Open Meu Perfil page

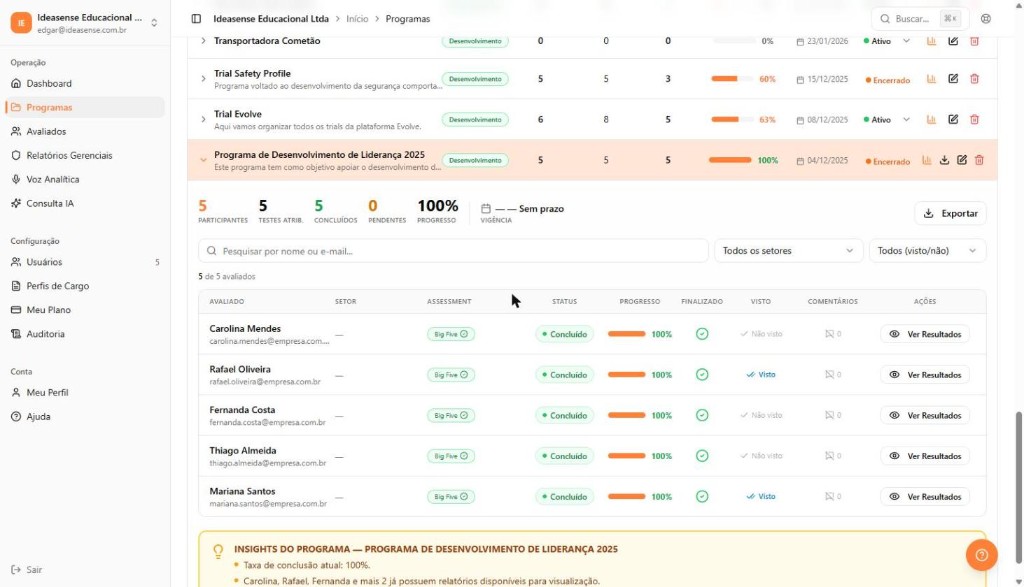pyautogui.click(x=85, y=392)
